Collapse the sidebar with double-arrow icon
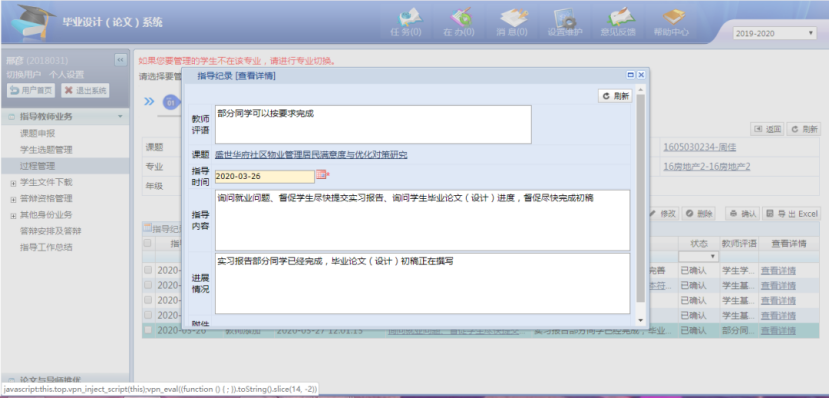The image size is (830, 398). coord(121,60)
